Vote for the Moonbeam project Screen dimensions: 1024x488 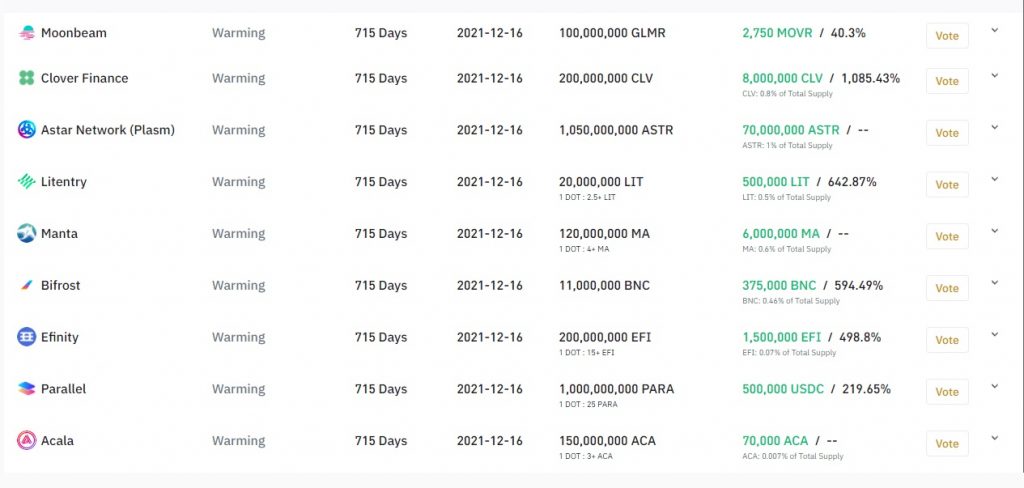[946, 36]
